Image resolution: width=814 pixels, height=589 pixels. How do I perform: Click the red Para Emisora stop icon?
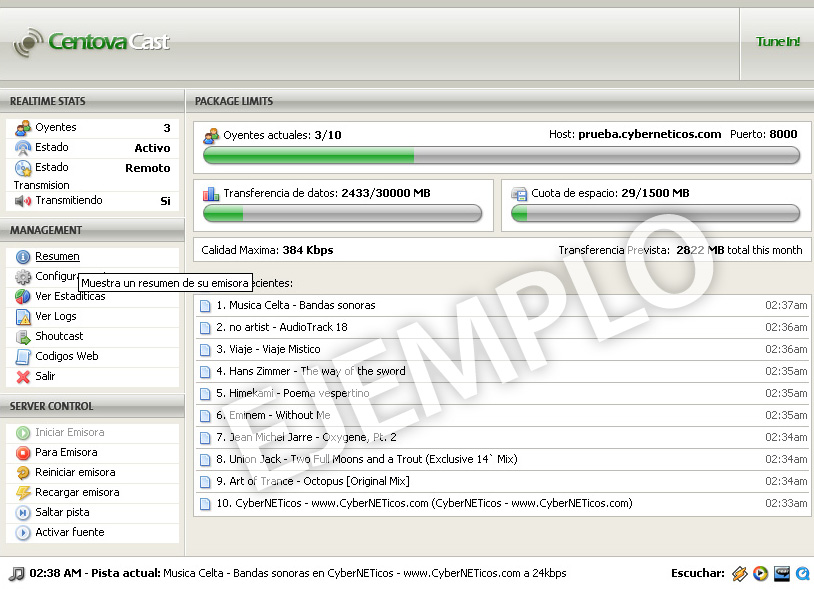pos(23,453)
